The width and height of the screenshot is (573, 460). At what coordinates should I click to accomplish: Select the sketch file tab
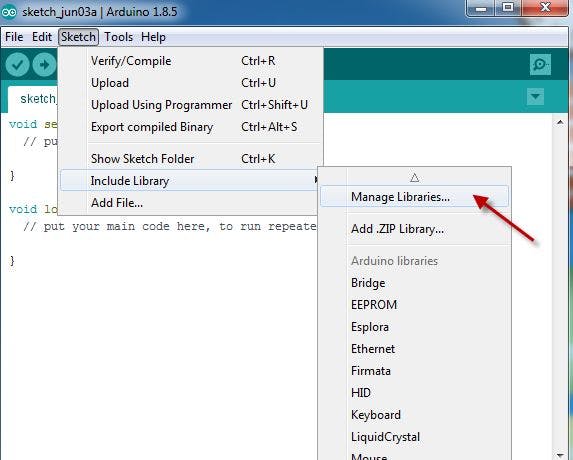tap(33, 99)
